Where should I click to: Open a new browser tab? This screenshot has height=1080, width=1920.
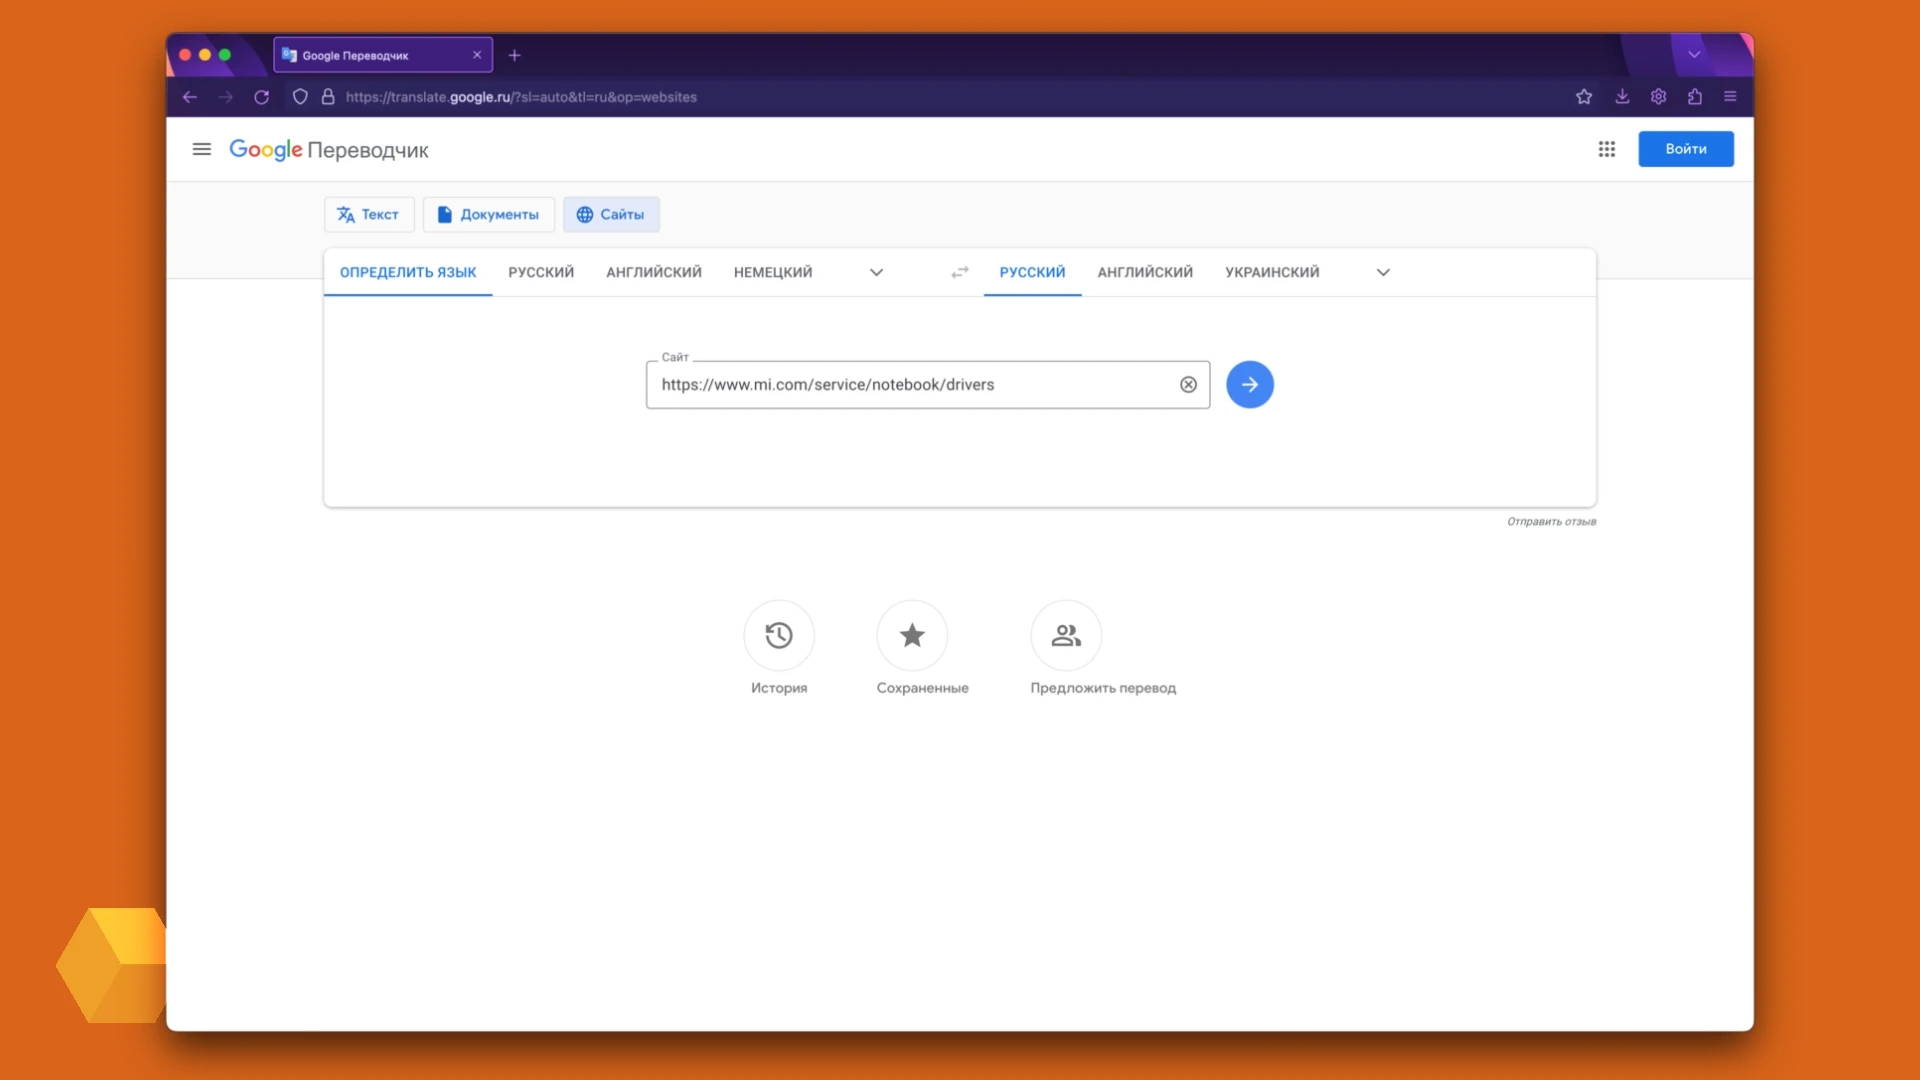(515, 56)
